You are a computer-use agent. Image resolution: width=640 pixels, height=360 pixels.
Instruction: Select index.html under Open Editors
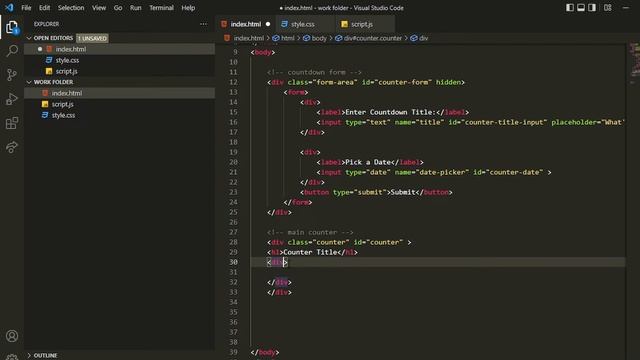120,49
